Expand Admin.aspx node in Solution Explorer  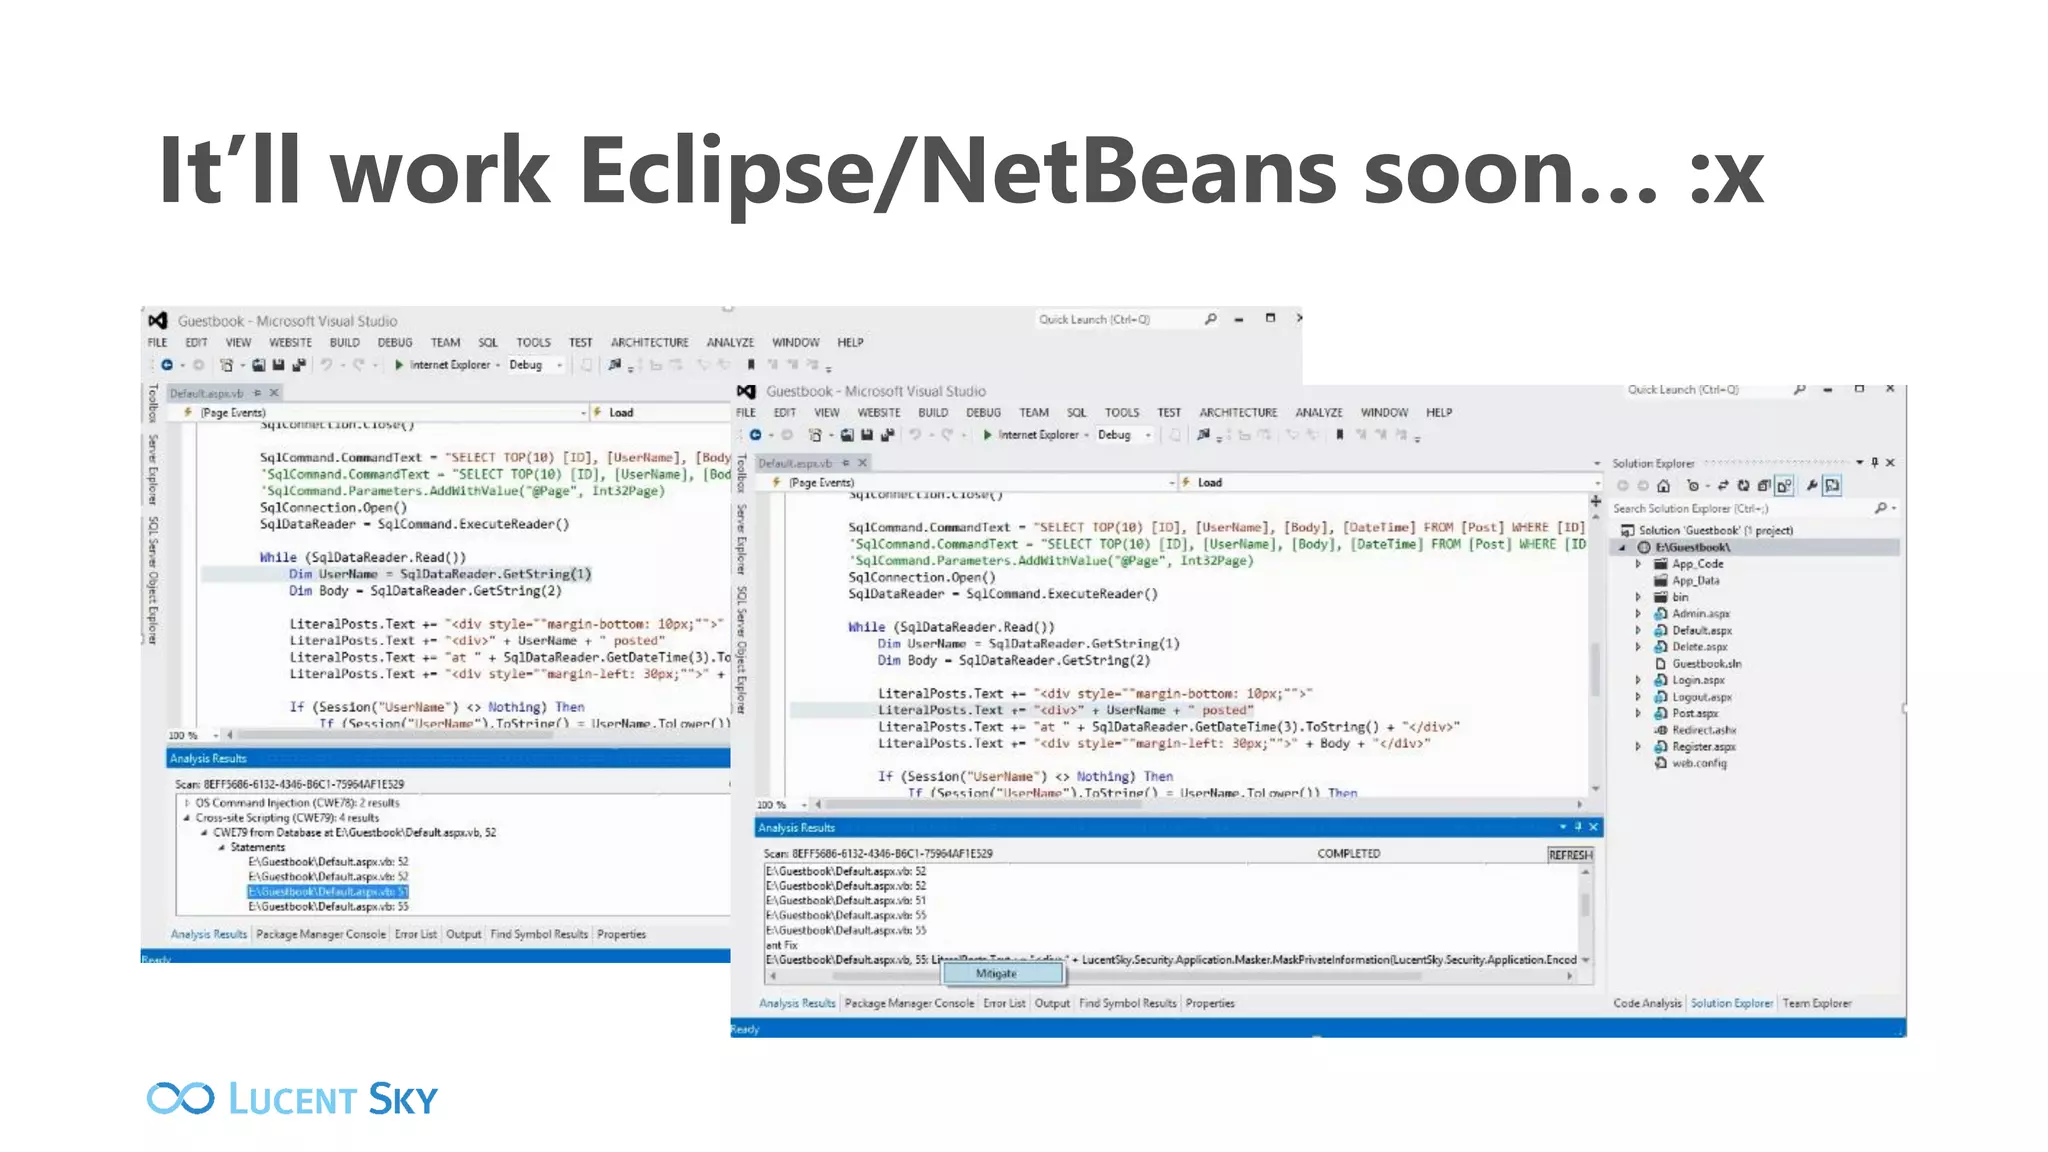coord(1638,614)
